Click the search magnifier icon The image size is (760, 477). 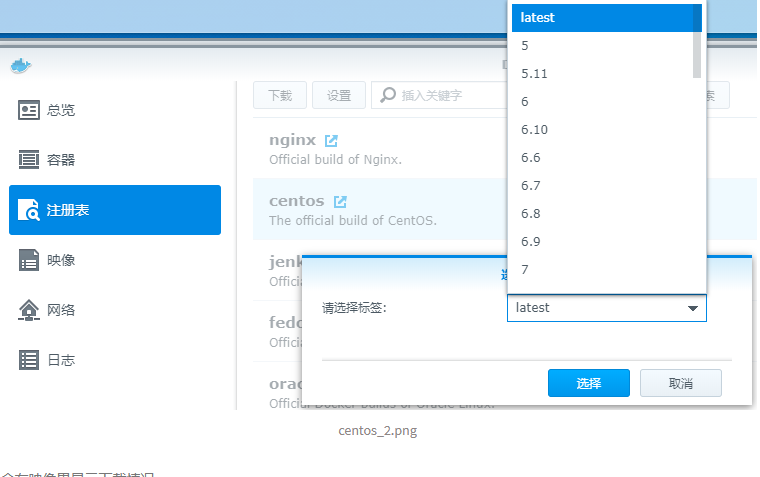coord(387,95)
